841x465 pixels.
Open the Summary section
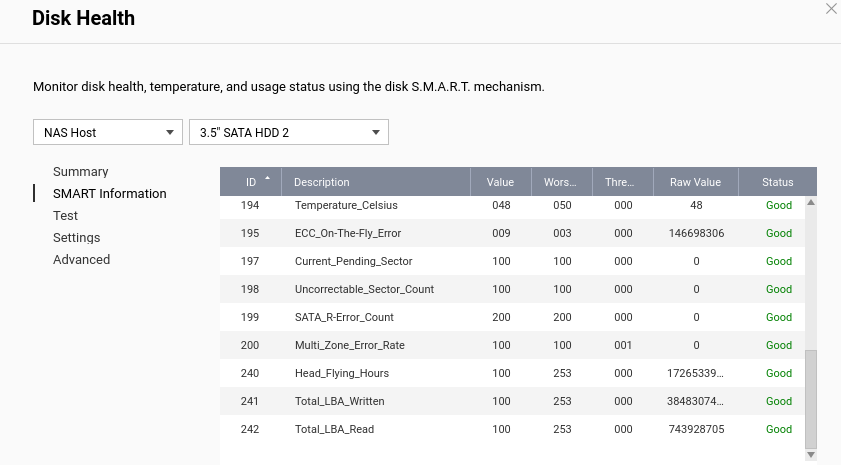coord(81,172)
